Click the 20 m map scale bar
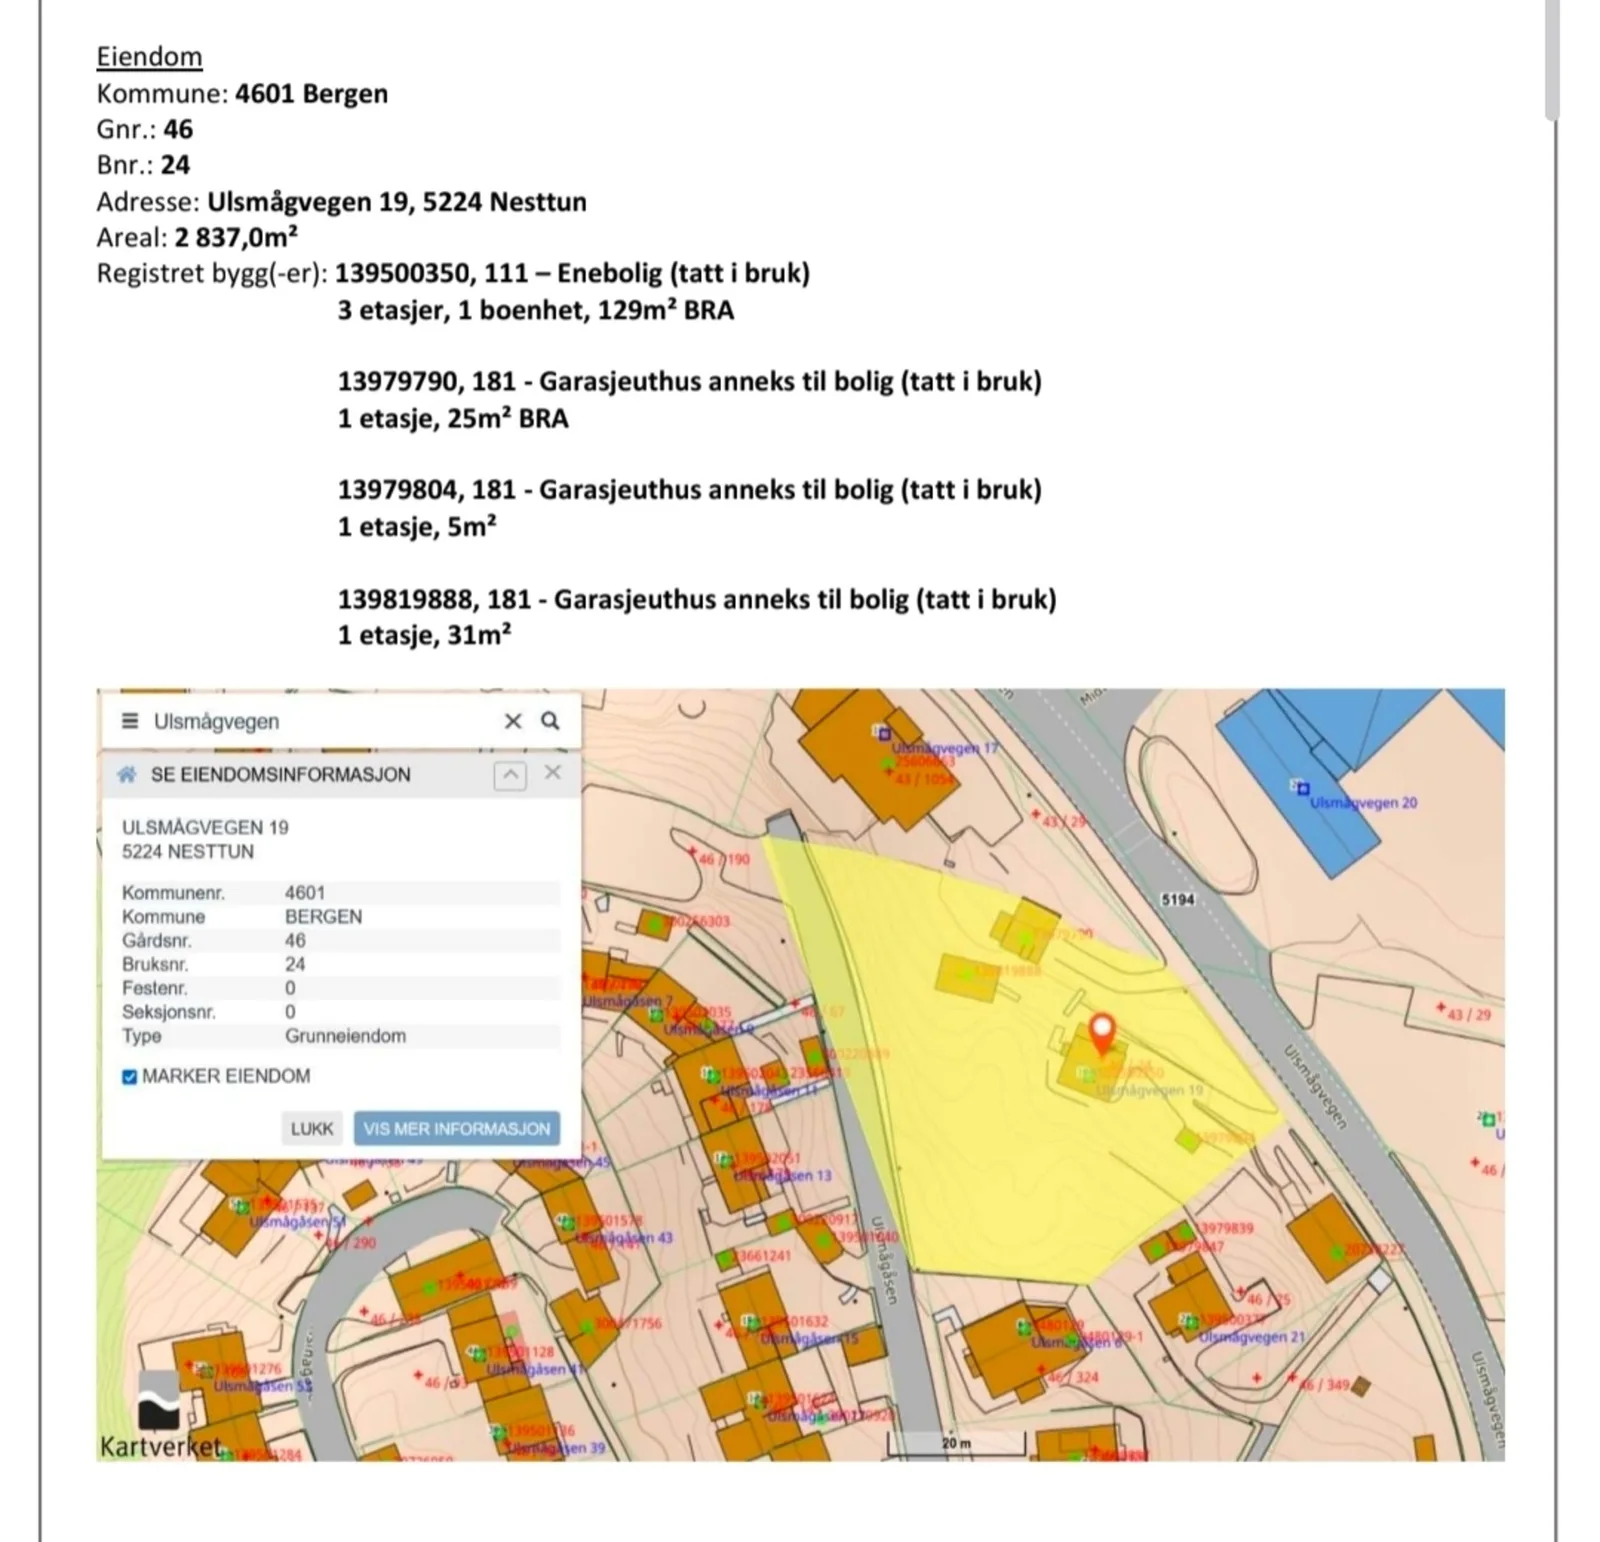This screenshot has height=1542, width=1600. click(957, 1443)
